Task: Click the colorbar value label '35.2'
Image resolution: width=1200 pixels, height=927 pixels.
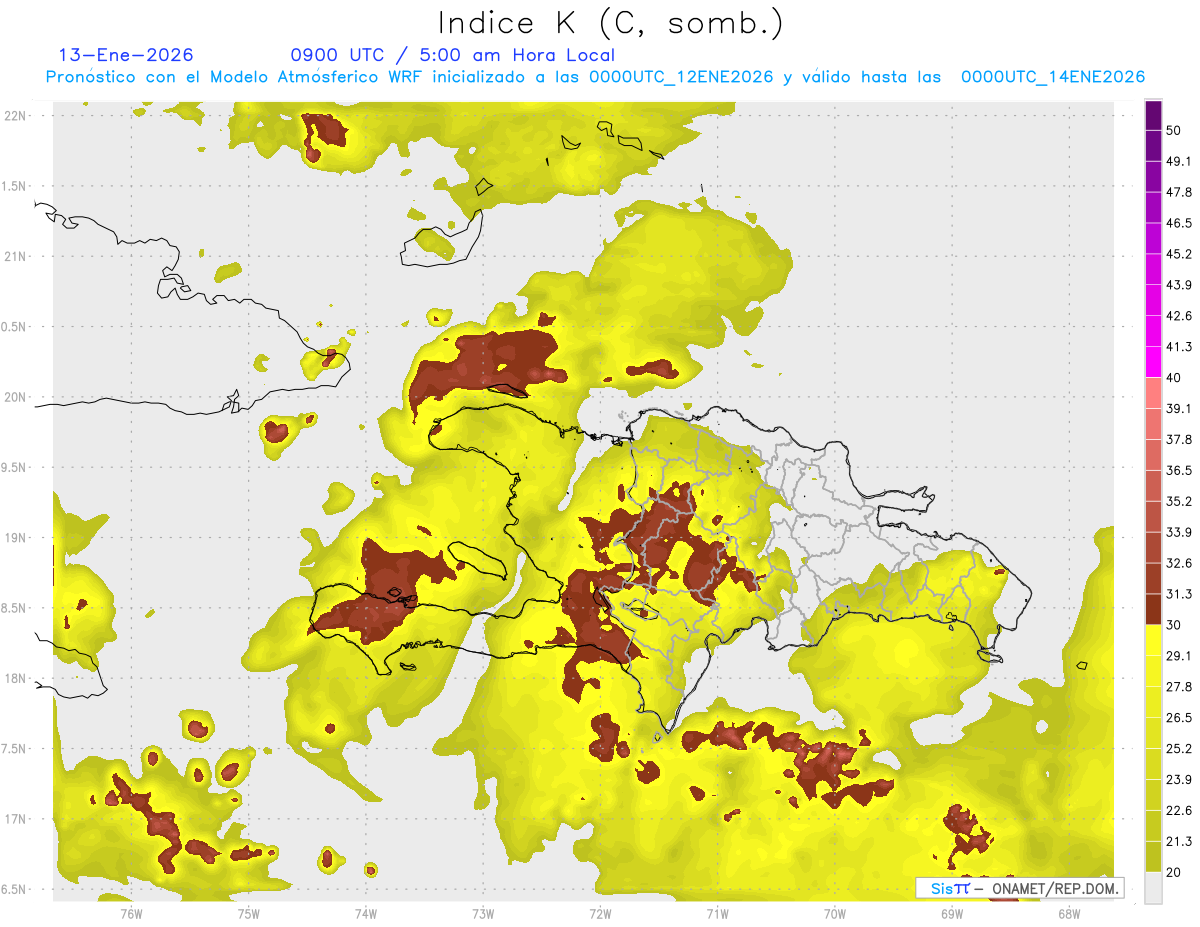Action: (x=1179, y=501)
